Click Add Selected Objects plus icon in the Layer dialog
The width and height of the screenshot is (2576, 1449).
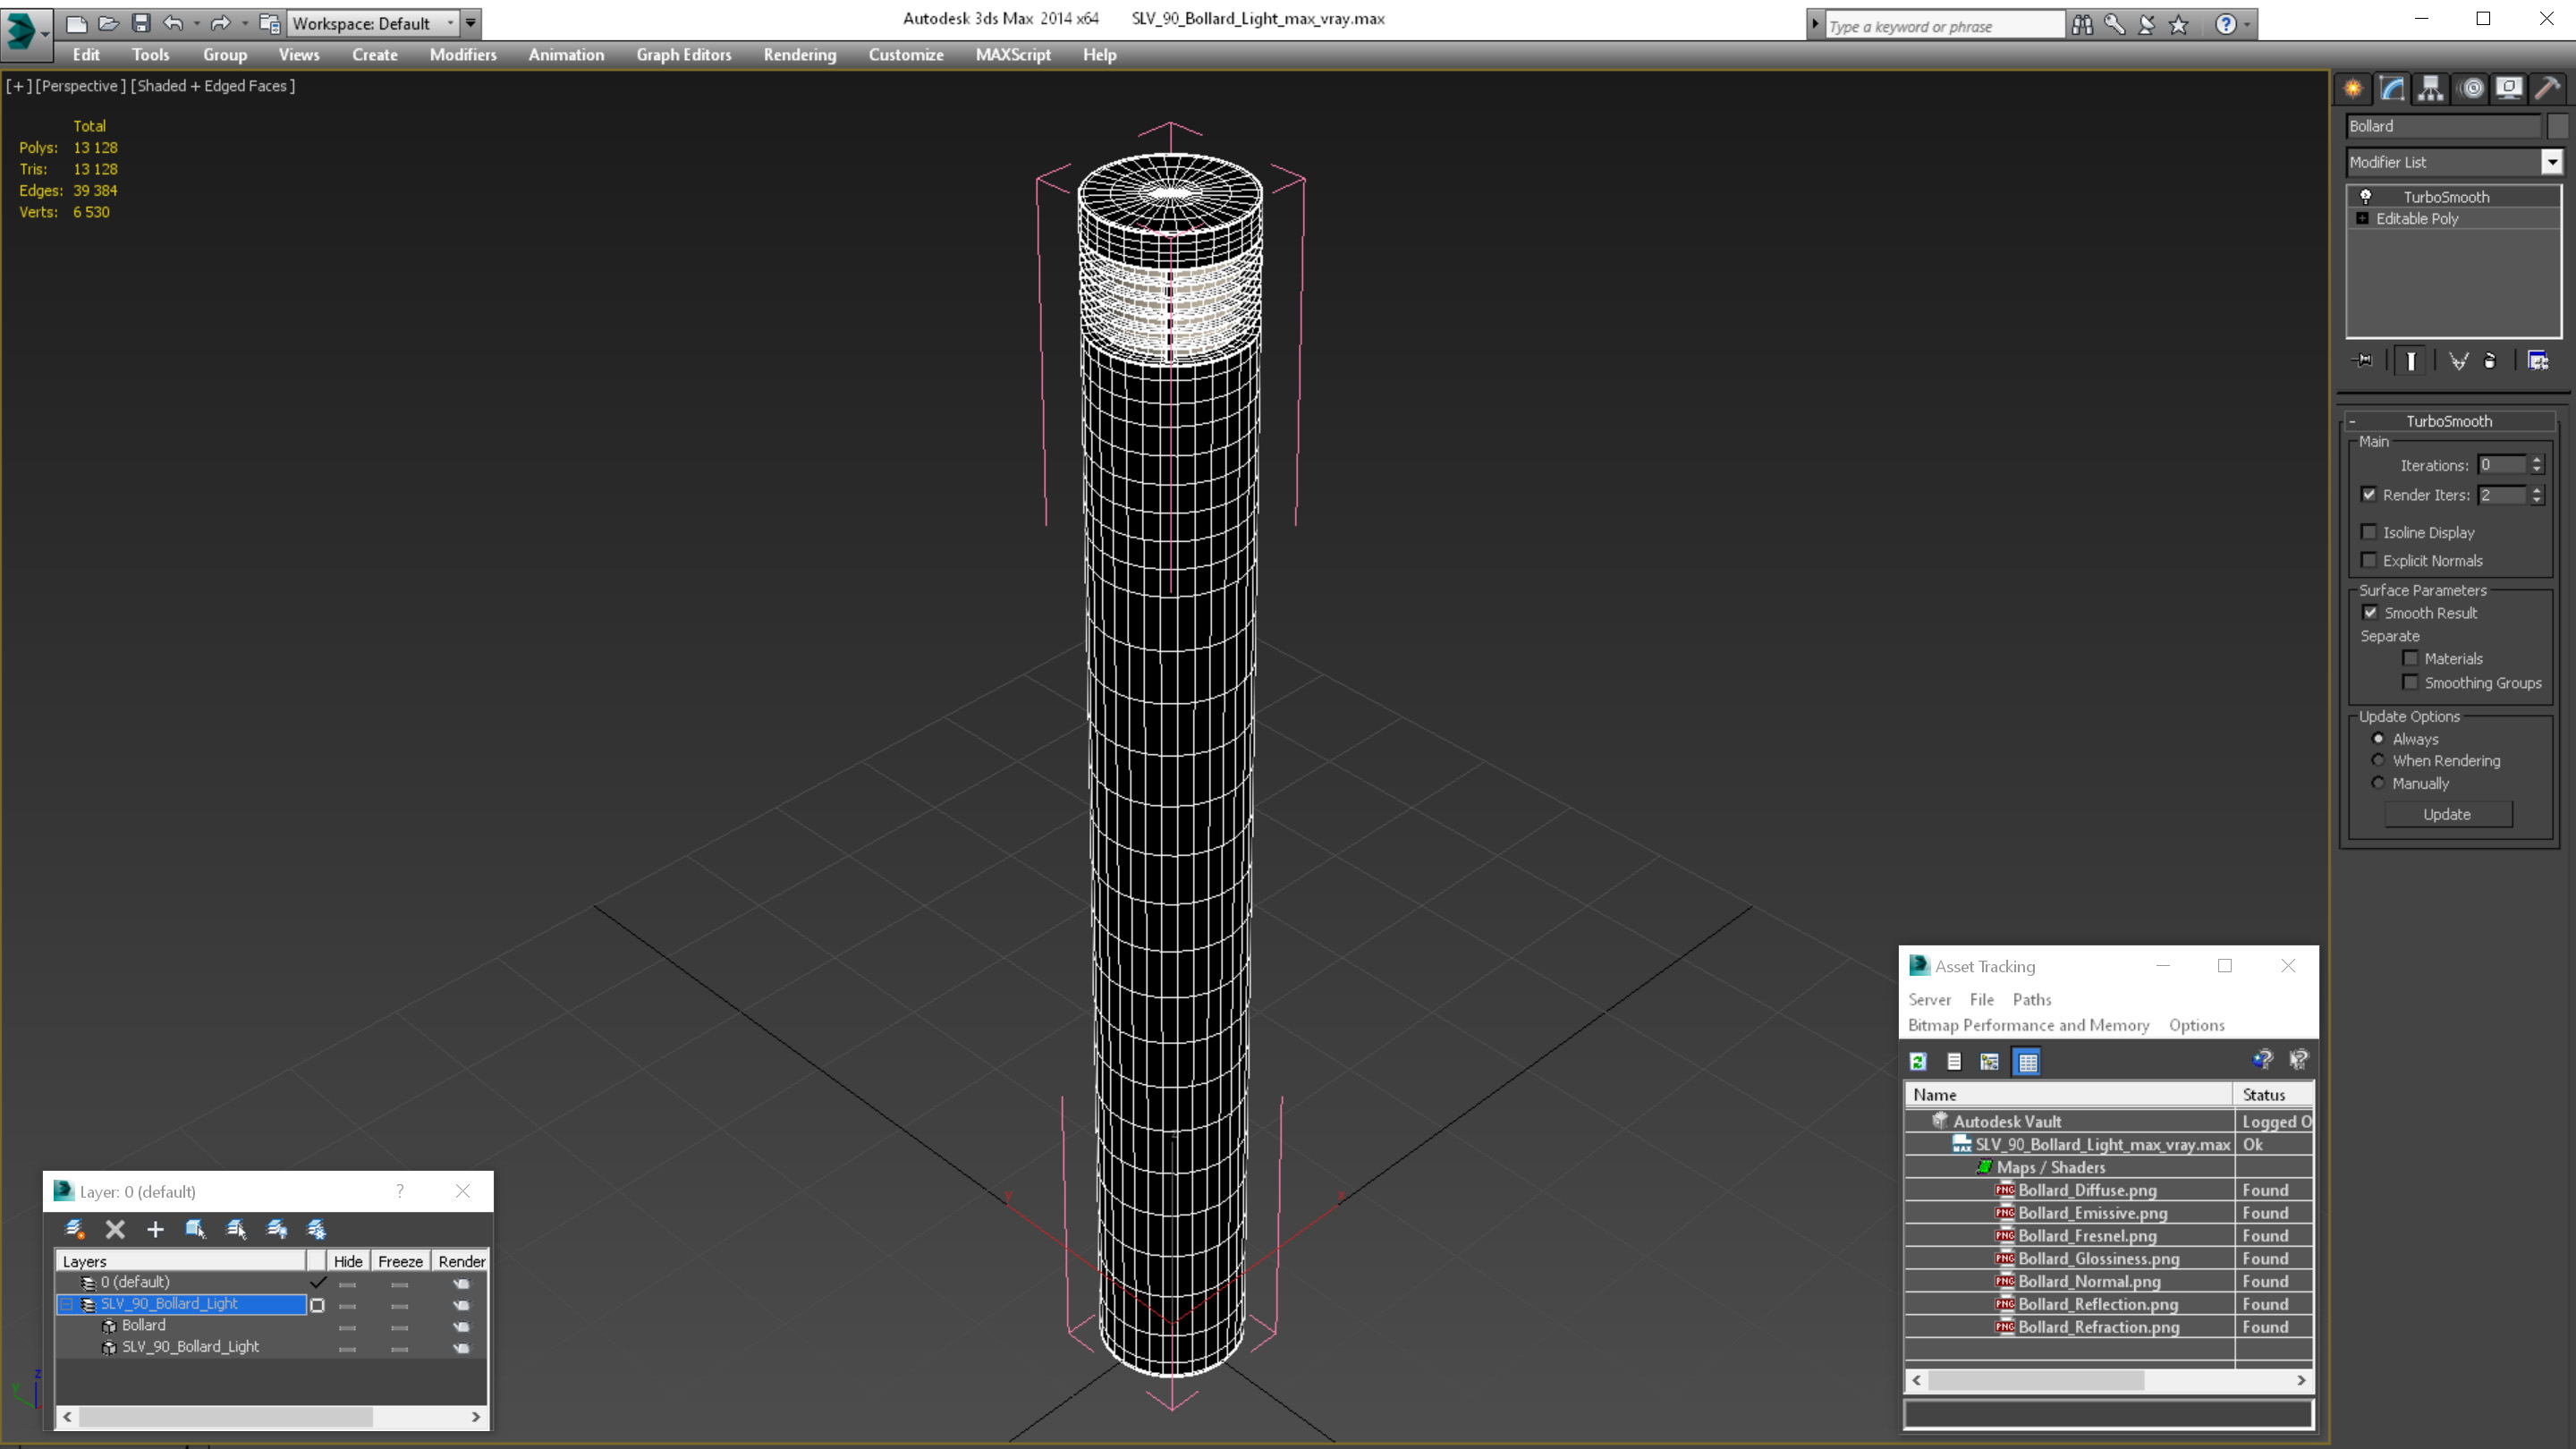[x=155, y=1229]
